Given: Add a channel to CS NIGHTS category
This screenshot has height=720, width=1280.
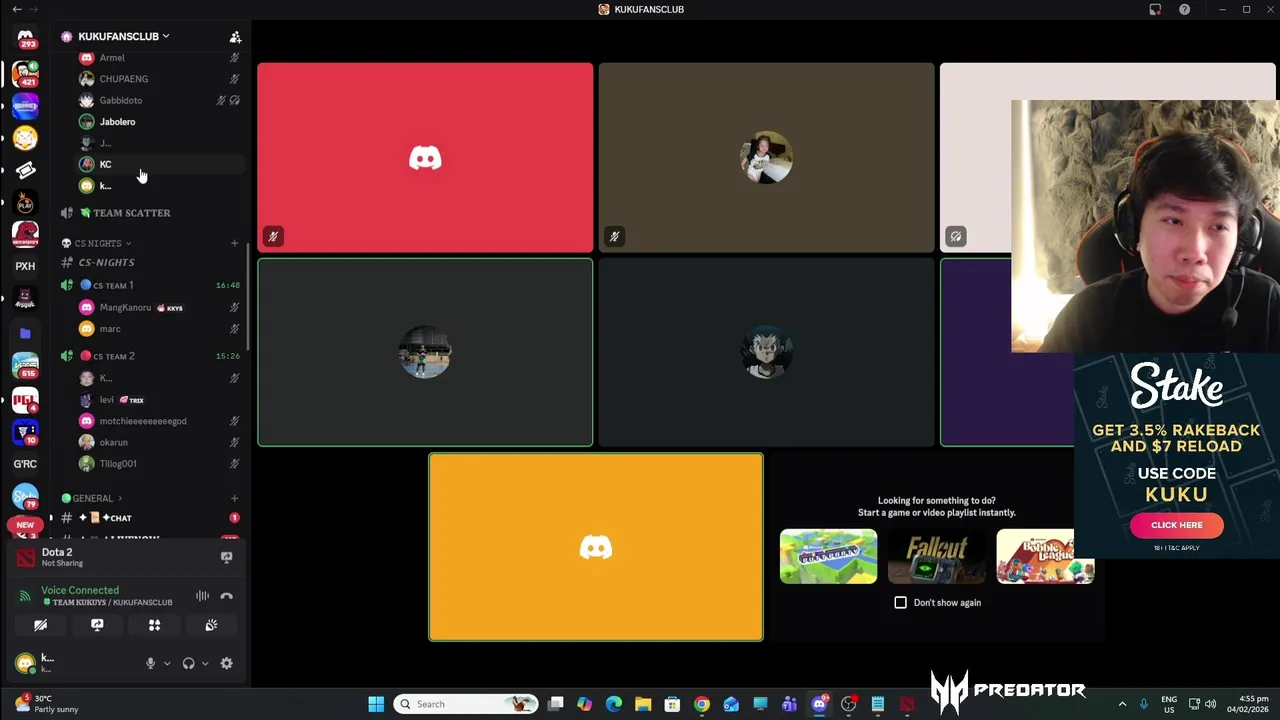Looking at the screenshot, I should (x=234, y=243).
